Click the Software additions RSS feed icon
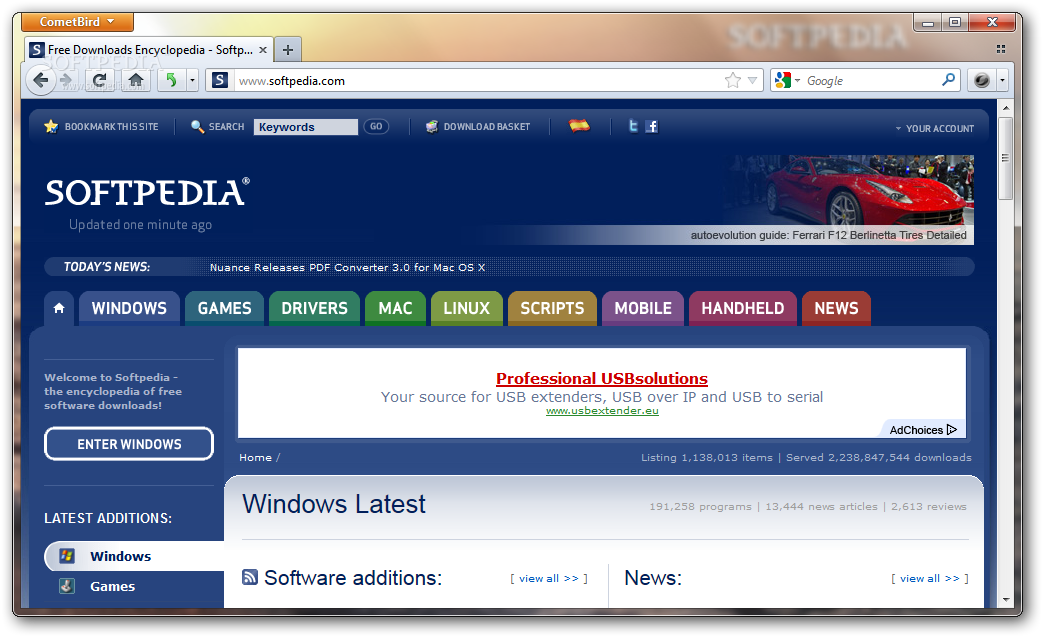Image resolution: width=1043 pixels, height=637 pixels. click(x=249, y=577)
